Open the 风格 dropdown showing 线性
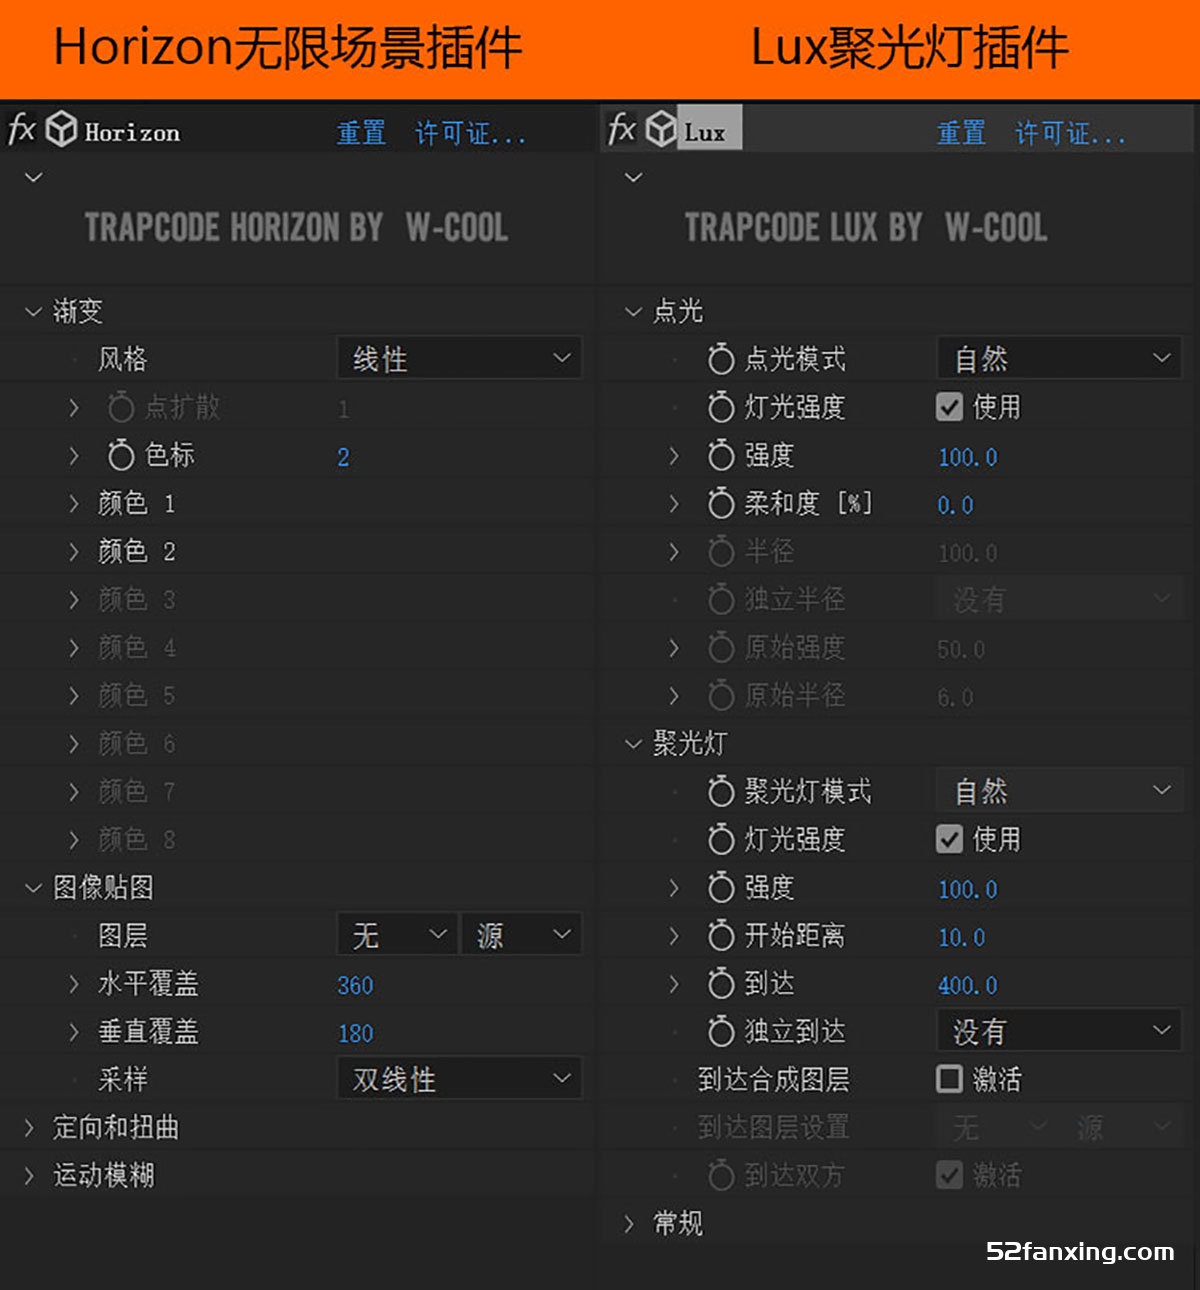 tap(460, 359)
